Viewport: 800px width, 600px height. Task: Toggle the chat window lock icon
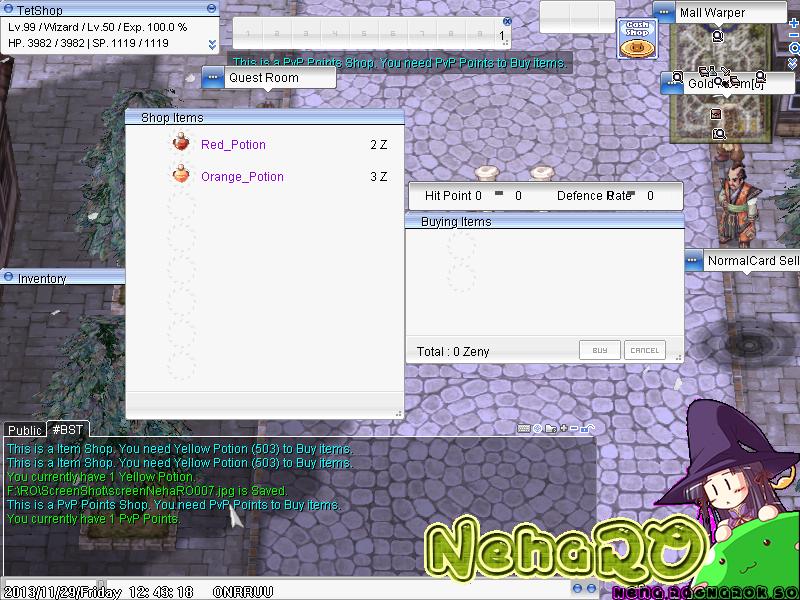[587, 429]
